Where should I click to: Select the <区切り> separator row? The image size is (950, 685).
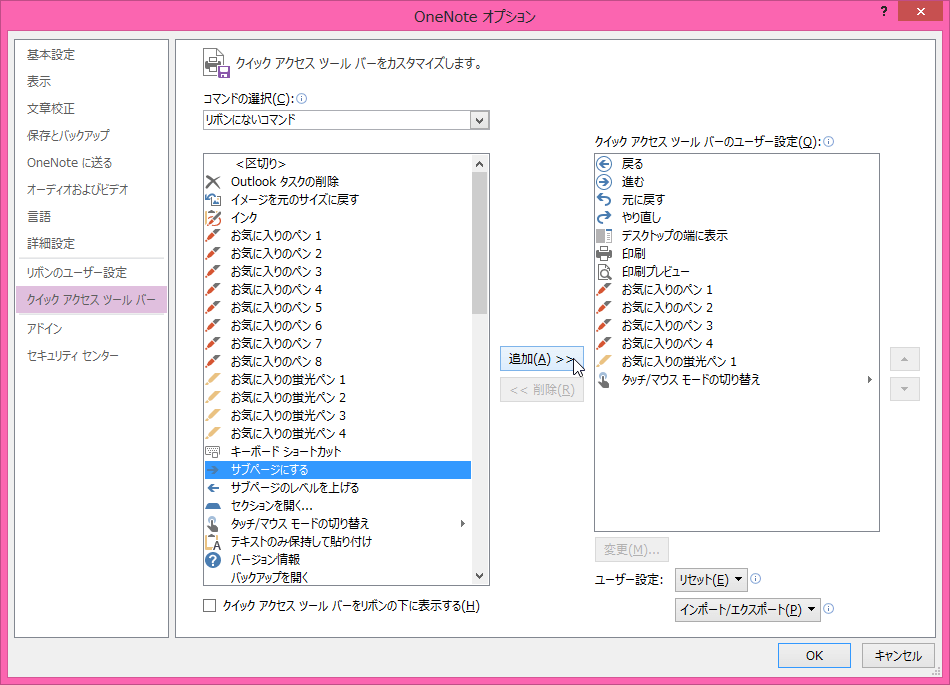pos(337,164)
